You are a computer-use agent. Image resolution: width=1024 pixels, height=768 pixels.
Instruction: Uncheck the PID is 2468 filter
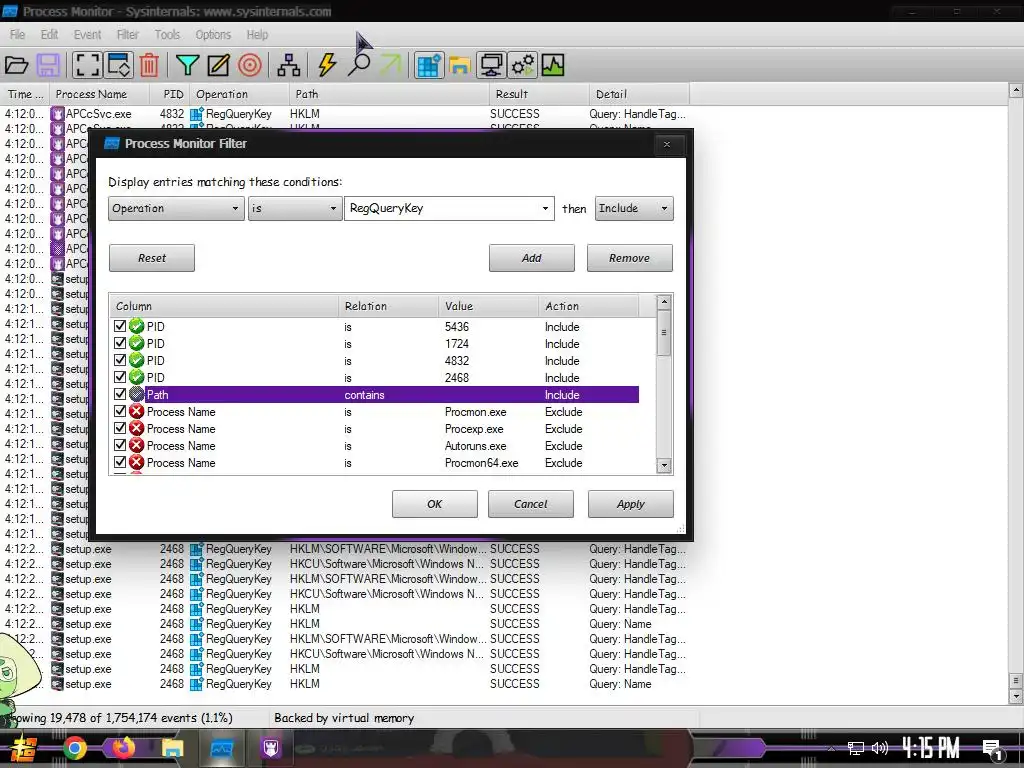[x=120, y=377]
